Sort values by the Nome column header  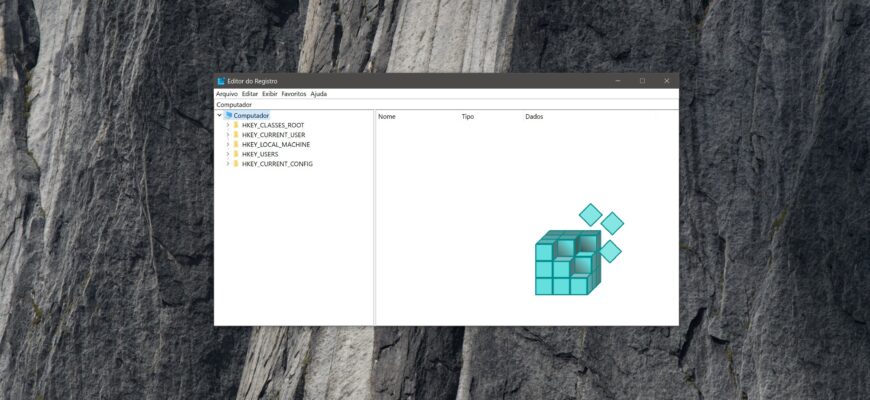(x=387, y=117)
